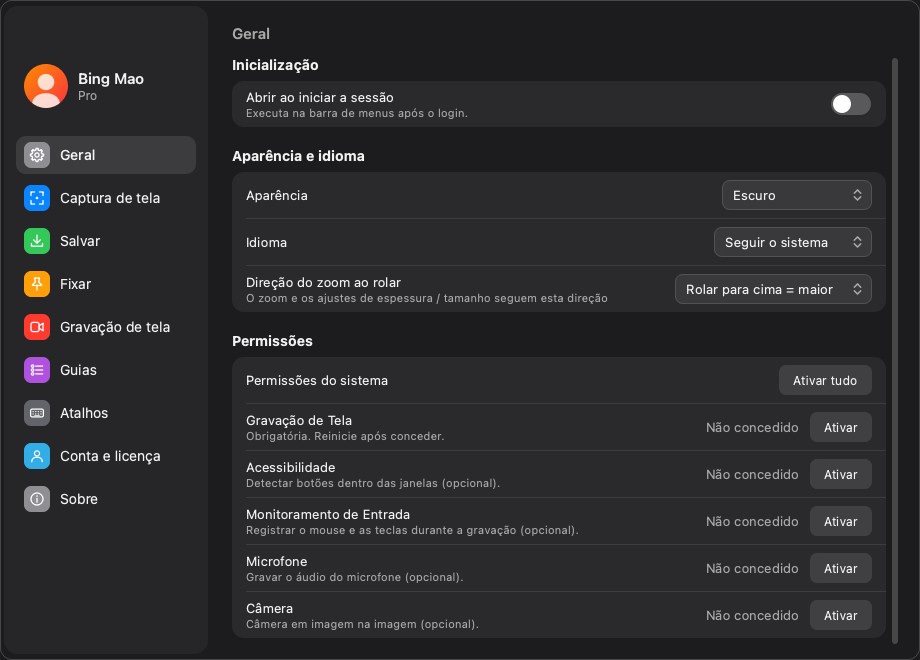Screen dimensions: 920x660
Task: Open Gravação de tela sidebar settings
Action: (106, 327)
